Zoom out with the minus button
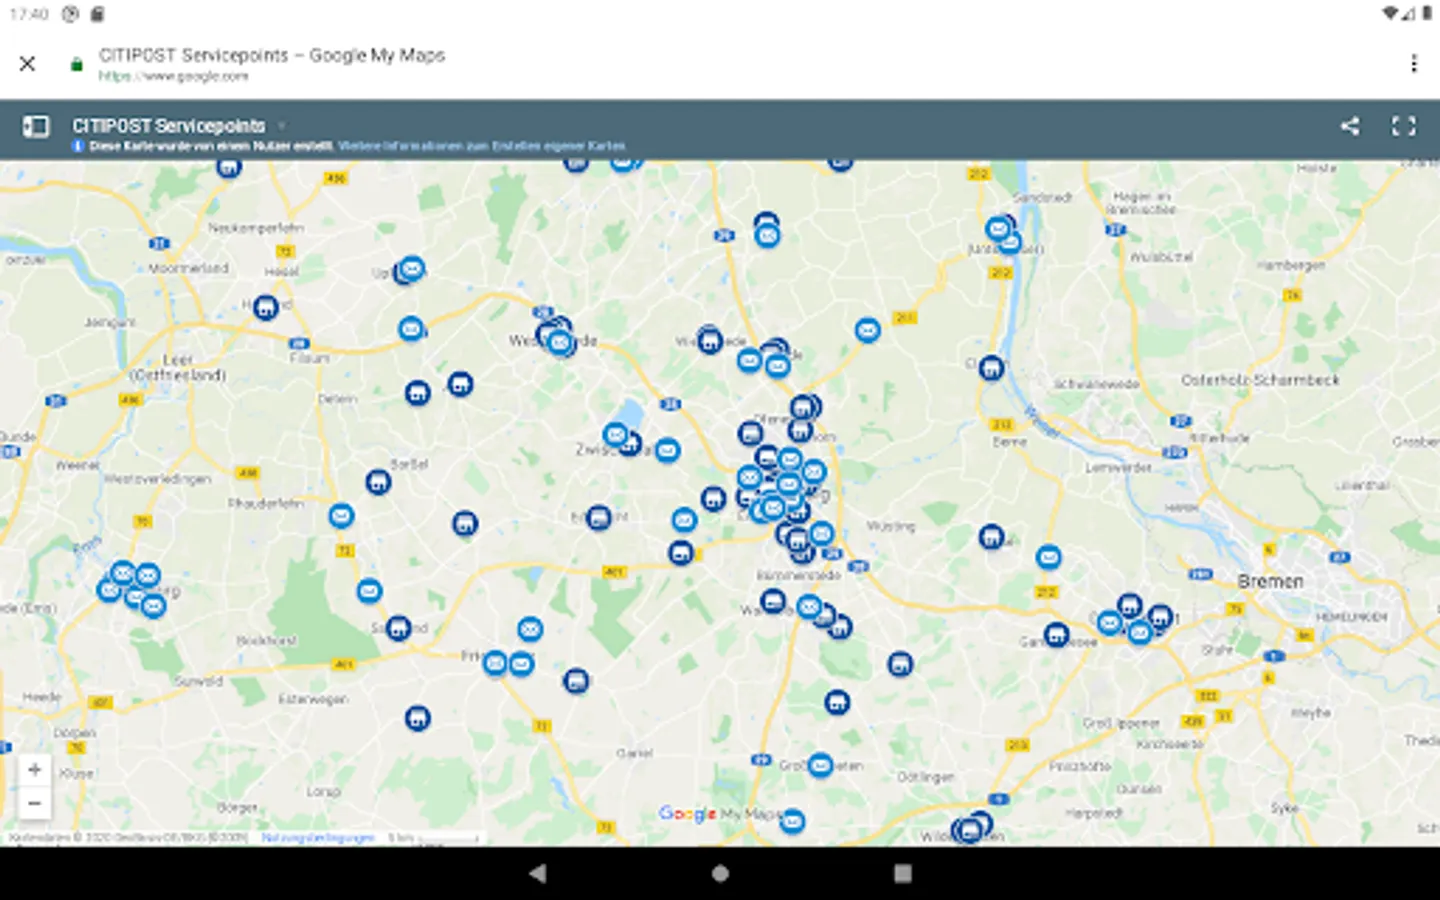Image resolution: width=1440 pixels, height=900 pixels. tap(34, 804)
